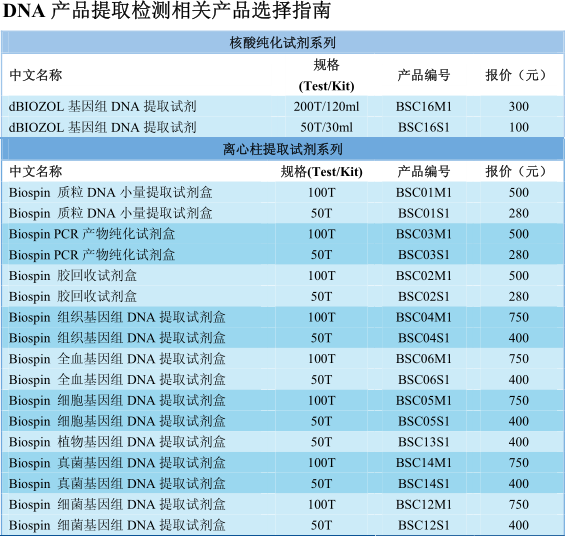Image resolution: width=566 pixels, height=536 pixels.
Task: Click product code BSC06M1
Action: (424, 359)
